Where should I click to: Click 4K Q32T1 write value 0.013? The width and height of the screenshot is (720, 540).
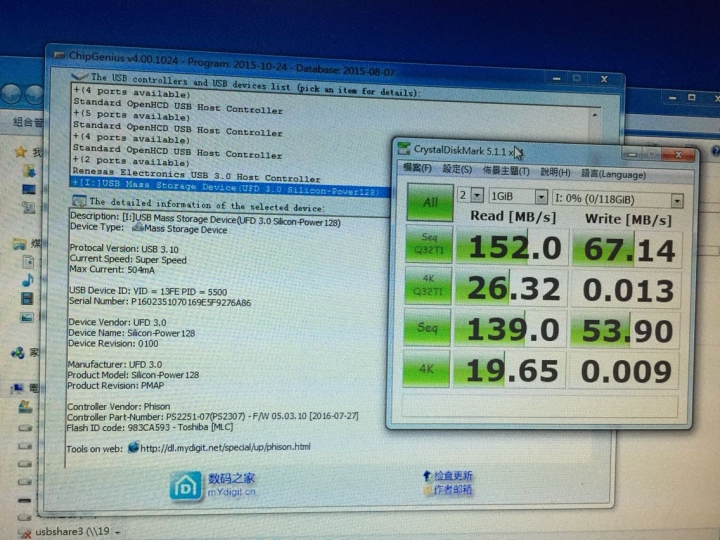[626, 291]
